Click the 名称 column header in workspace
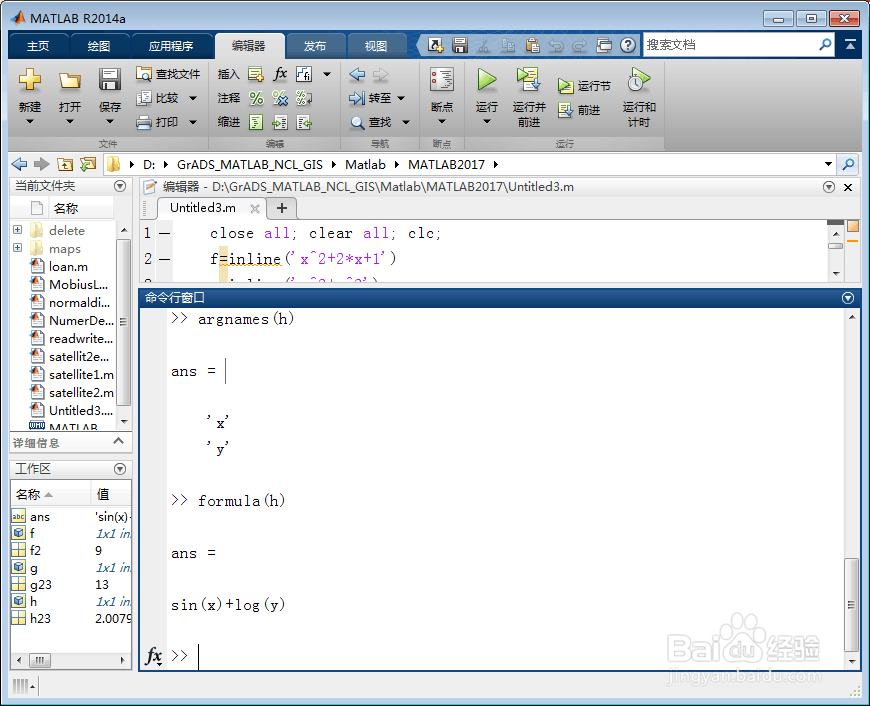The height and width of the screenshot is (706, 870). pyautogui.click(x=50, y=494)
